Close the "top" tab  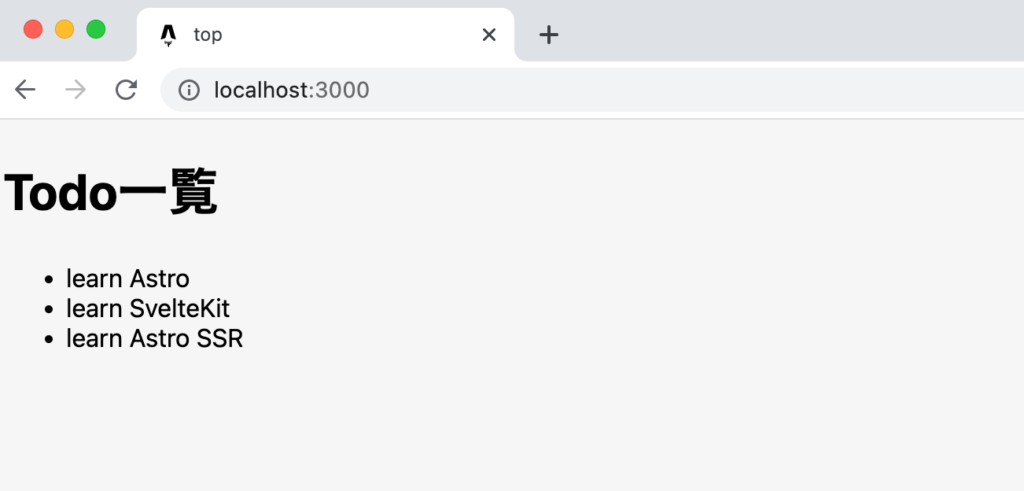(x=489, y=35)
